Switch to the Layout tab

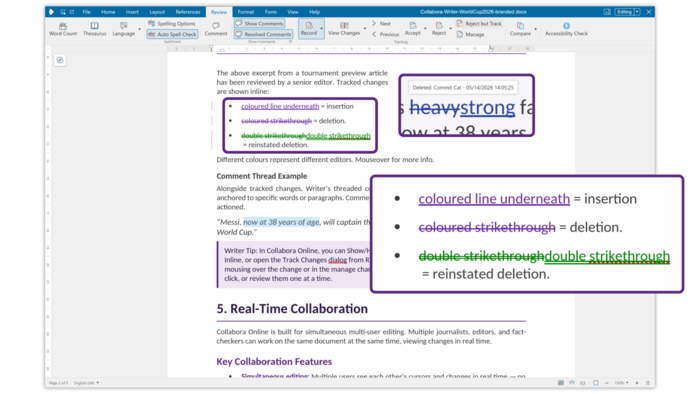point(157,12)
